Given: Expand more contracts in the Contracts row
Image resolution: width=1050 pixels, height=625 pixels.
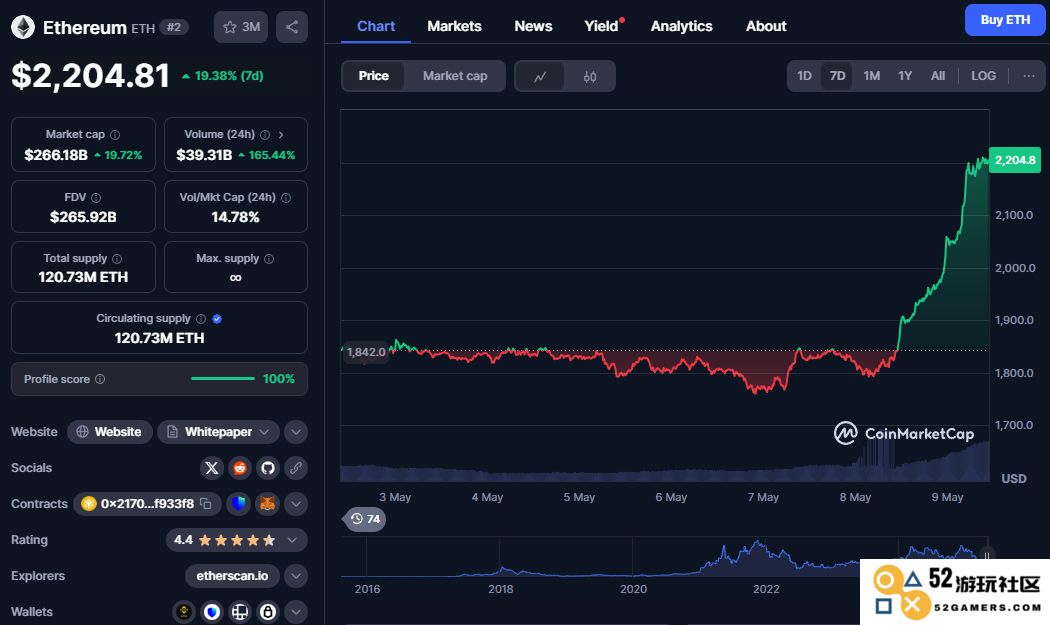Looking at the screenshot, I should coord(296,504).
